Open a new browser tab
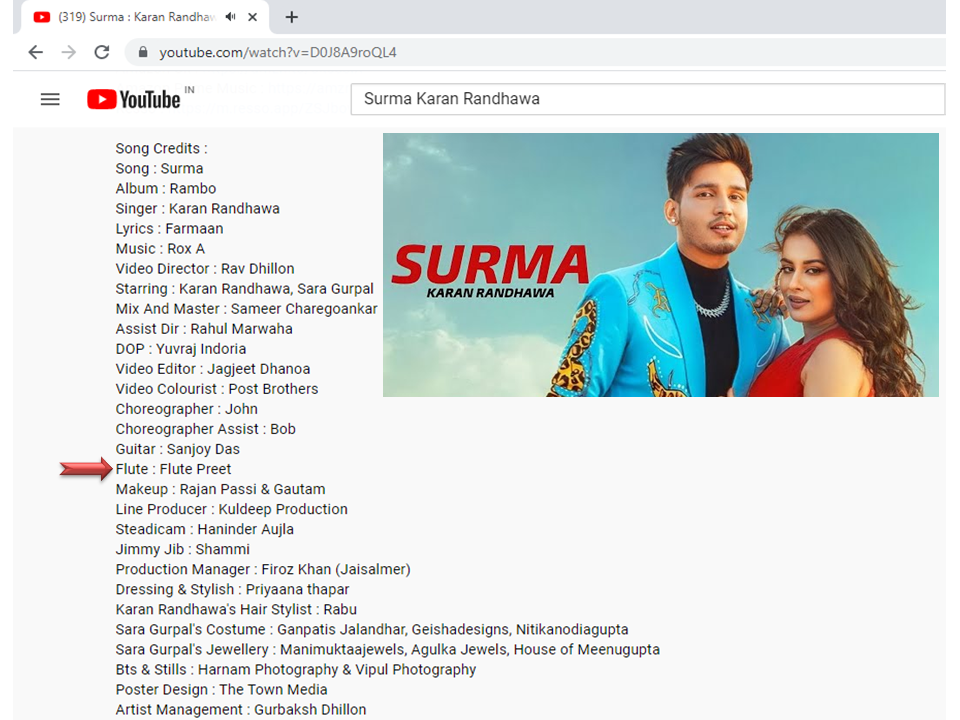 pos(292,17)
